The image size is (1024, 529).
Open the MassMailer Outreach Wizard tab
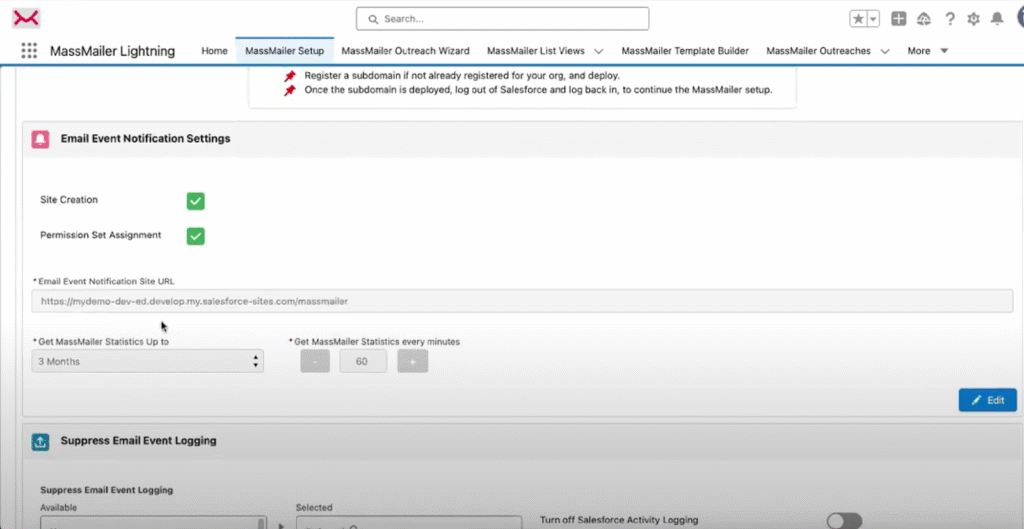pyautogui.click(x=406, y=51)
